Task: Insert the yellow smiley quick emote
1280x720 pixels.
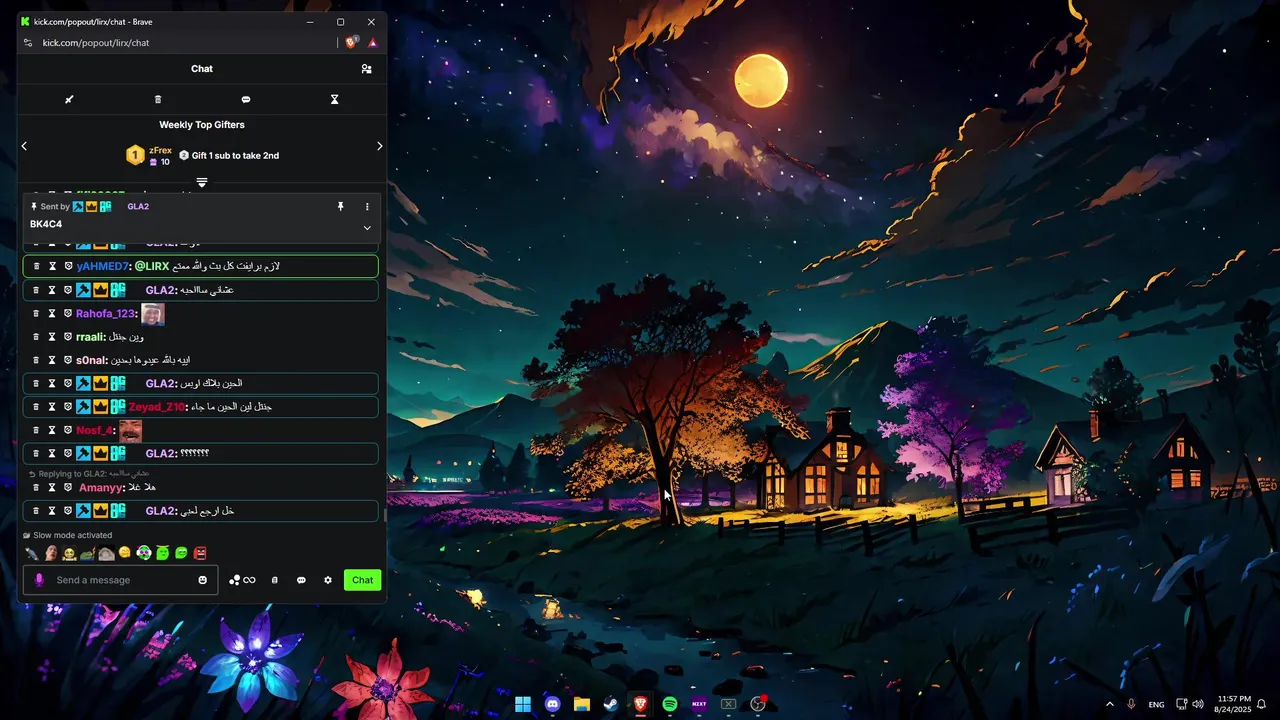Action: coord(125,553)
